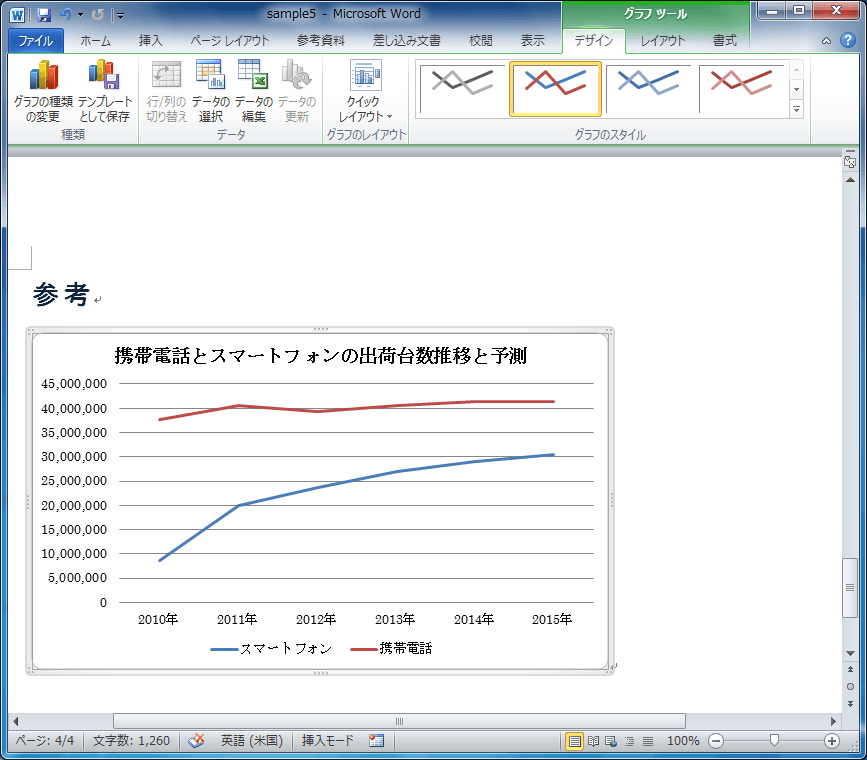
Task: Click zoom in plus button
Action: point(832,741)
